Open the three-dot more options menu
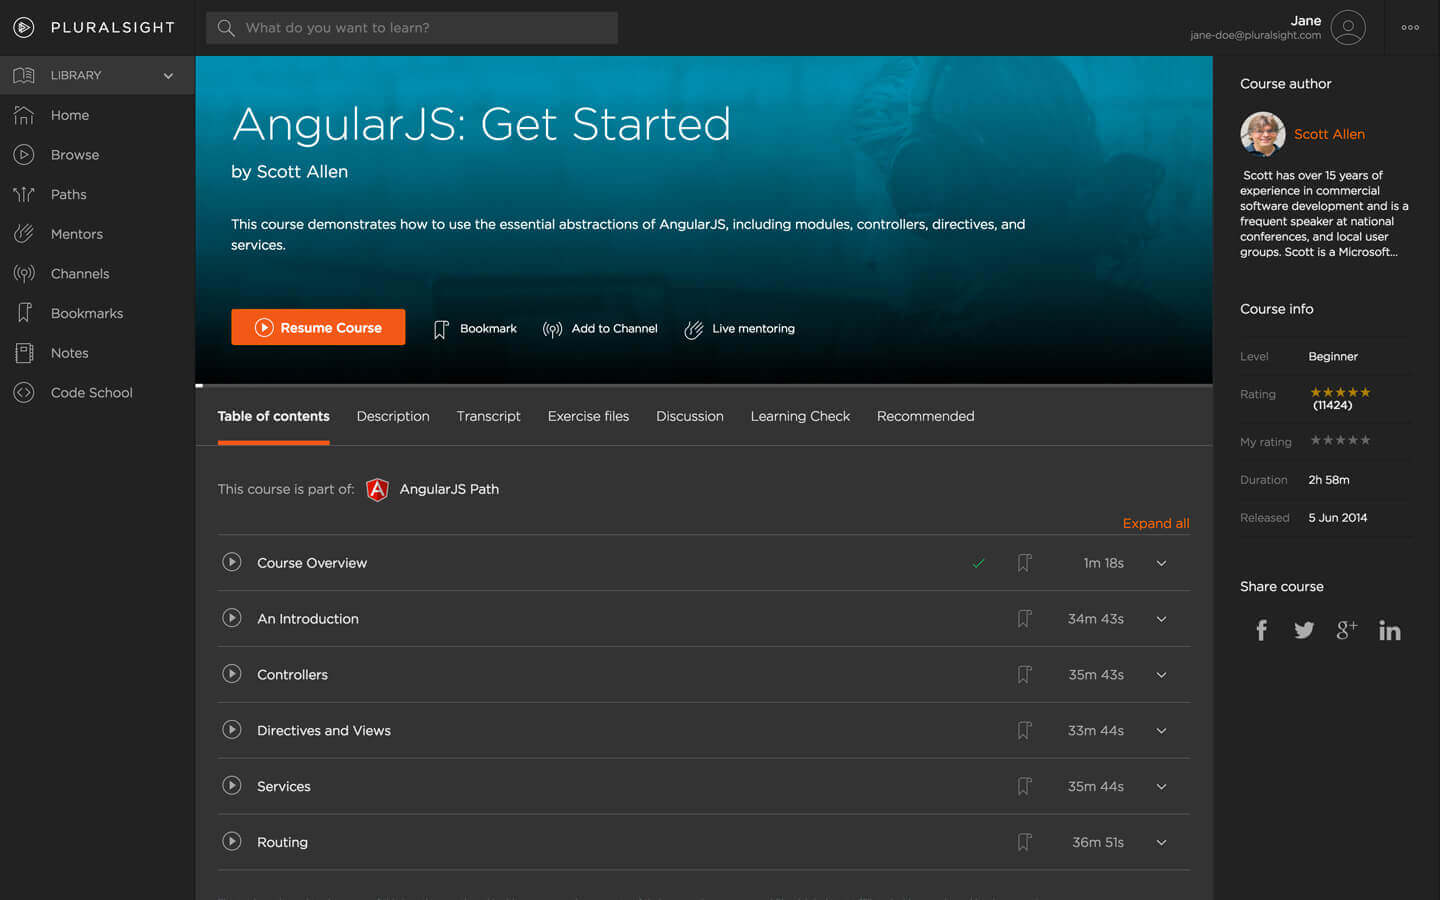 click(1410, 27)
